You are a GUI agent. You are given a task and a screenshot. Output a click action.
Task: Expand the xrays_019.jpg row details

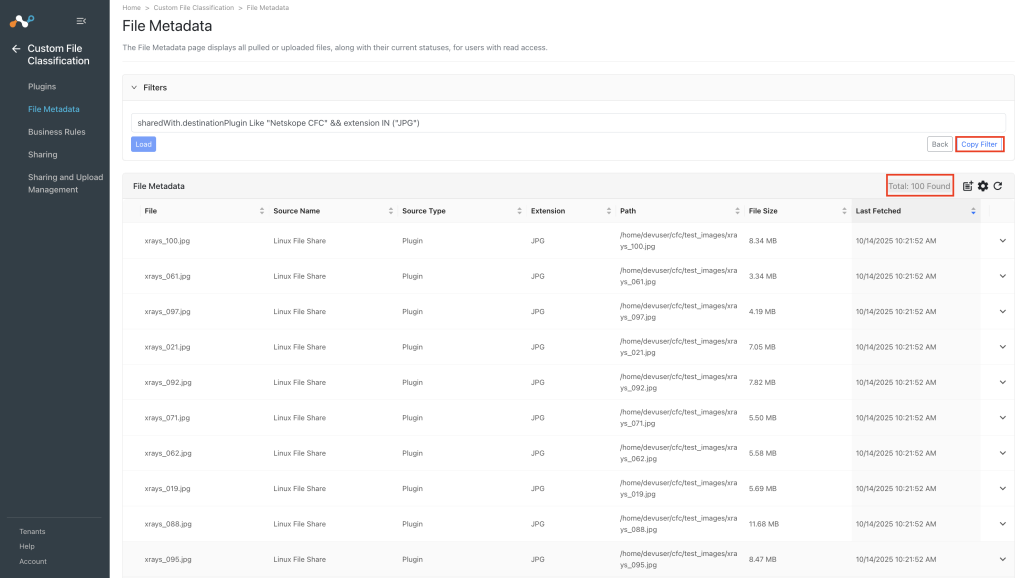pos(1002,489)
